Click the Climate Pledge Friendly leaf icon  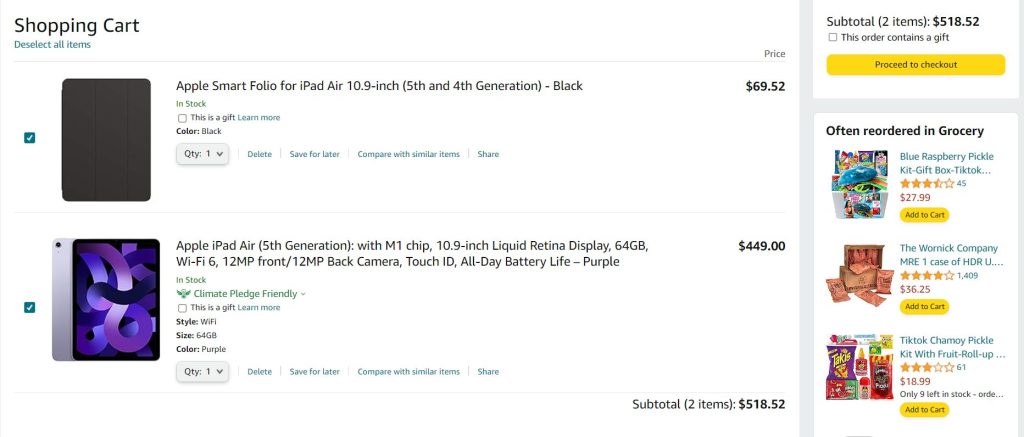pyautogui.click(x=182, y=294)
